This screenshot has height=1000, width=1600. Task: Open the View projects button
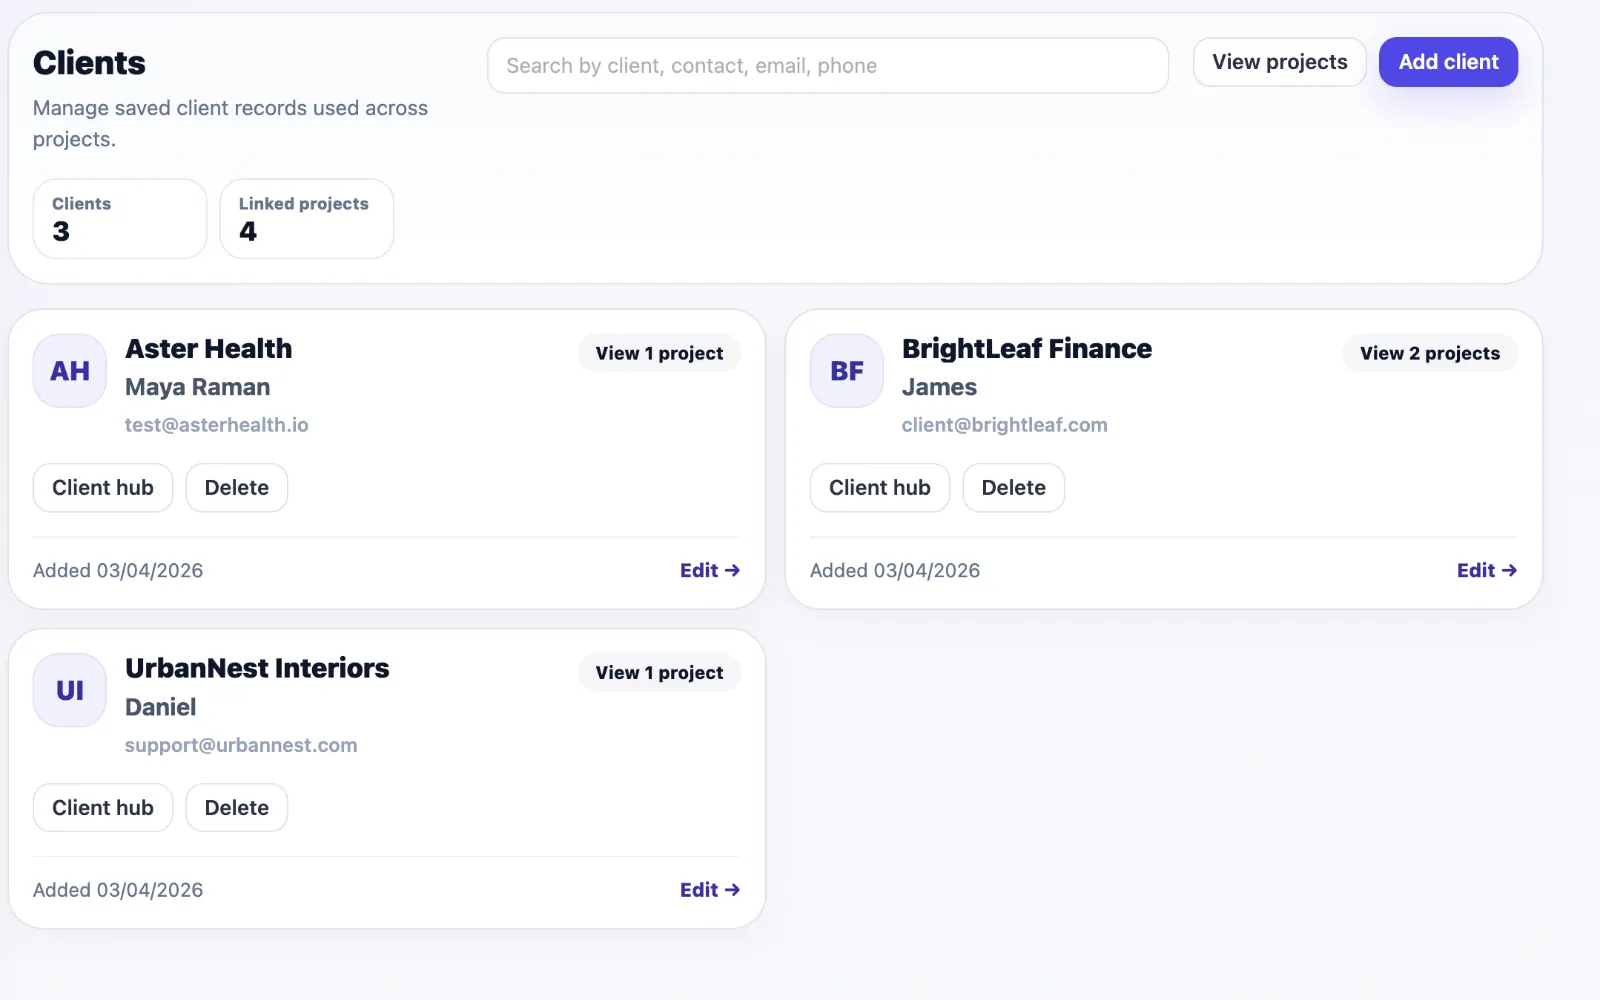(1280, 62)
